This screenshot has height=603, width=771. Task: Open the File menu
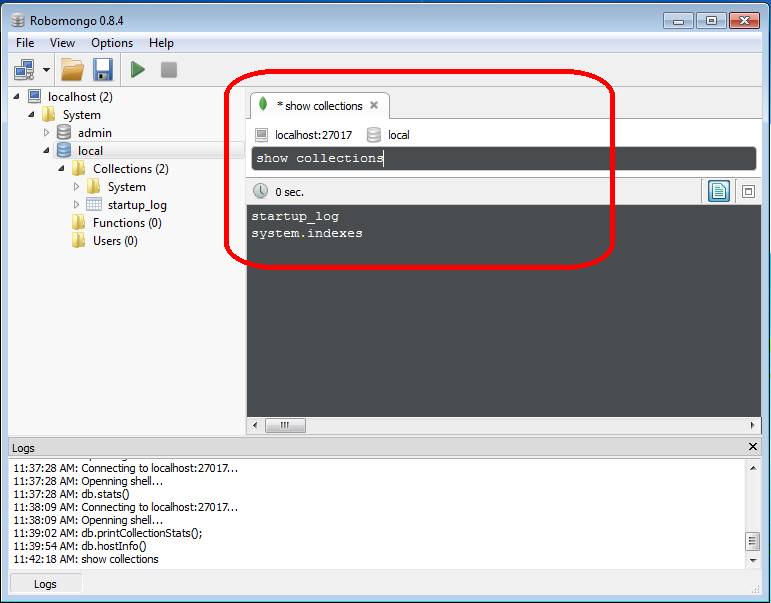pyautogui.click(x=25, y=43)
